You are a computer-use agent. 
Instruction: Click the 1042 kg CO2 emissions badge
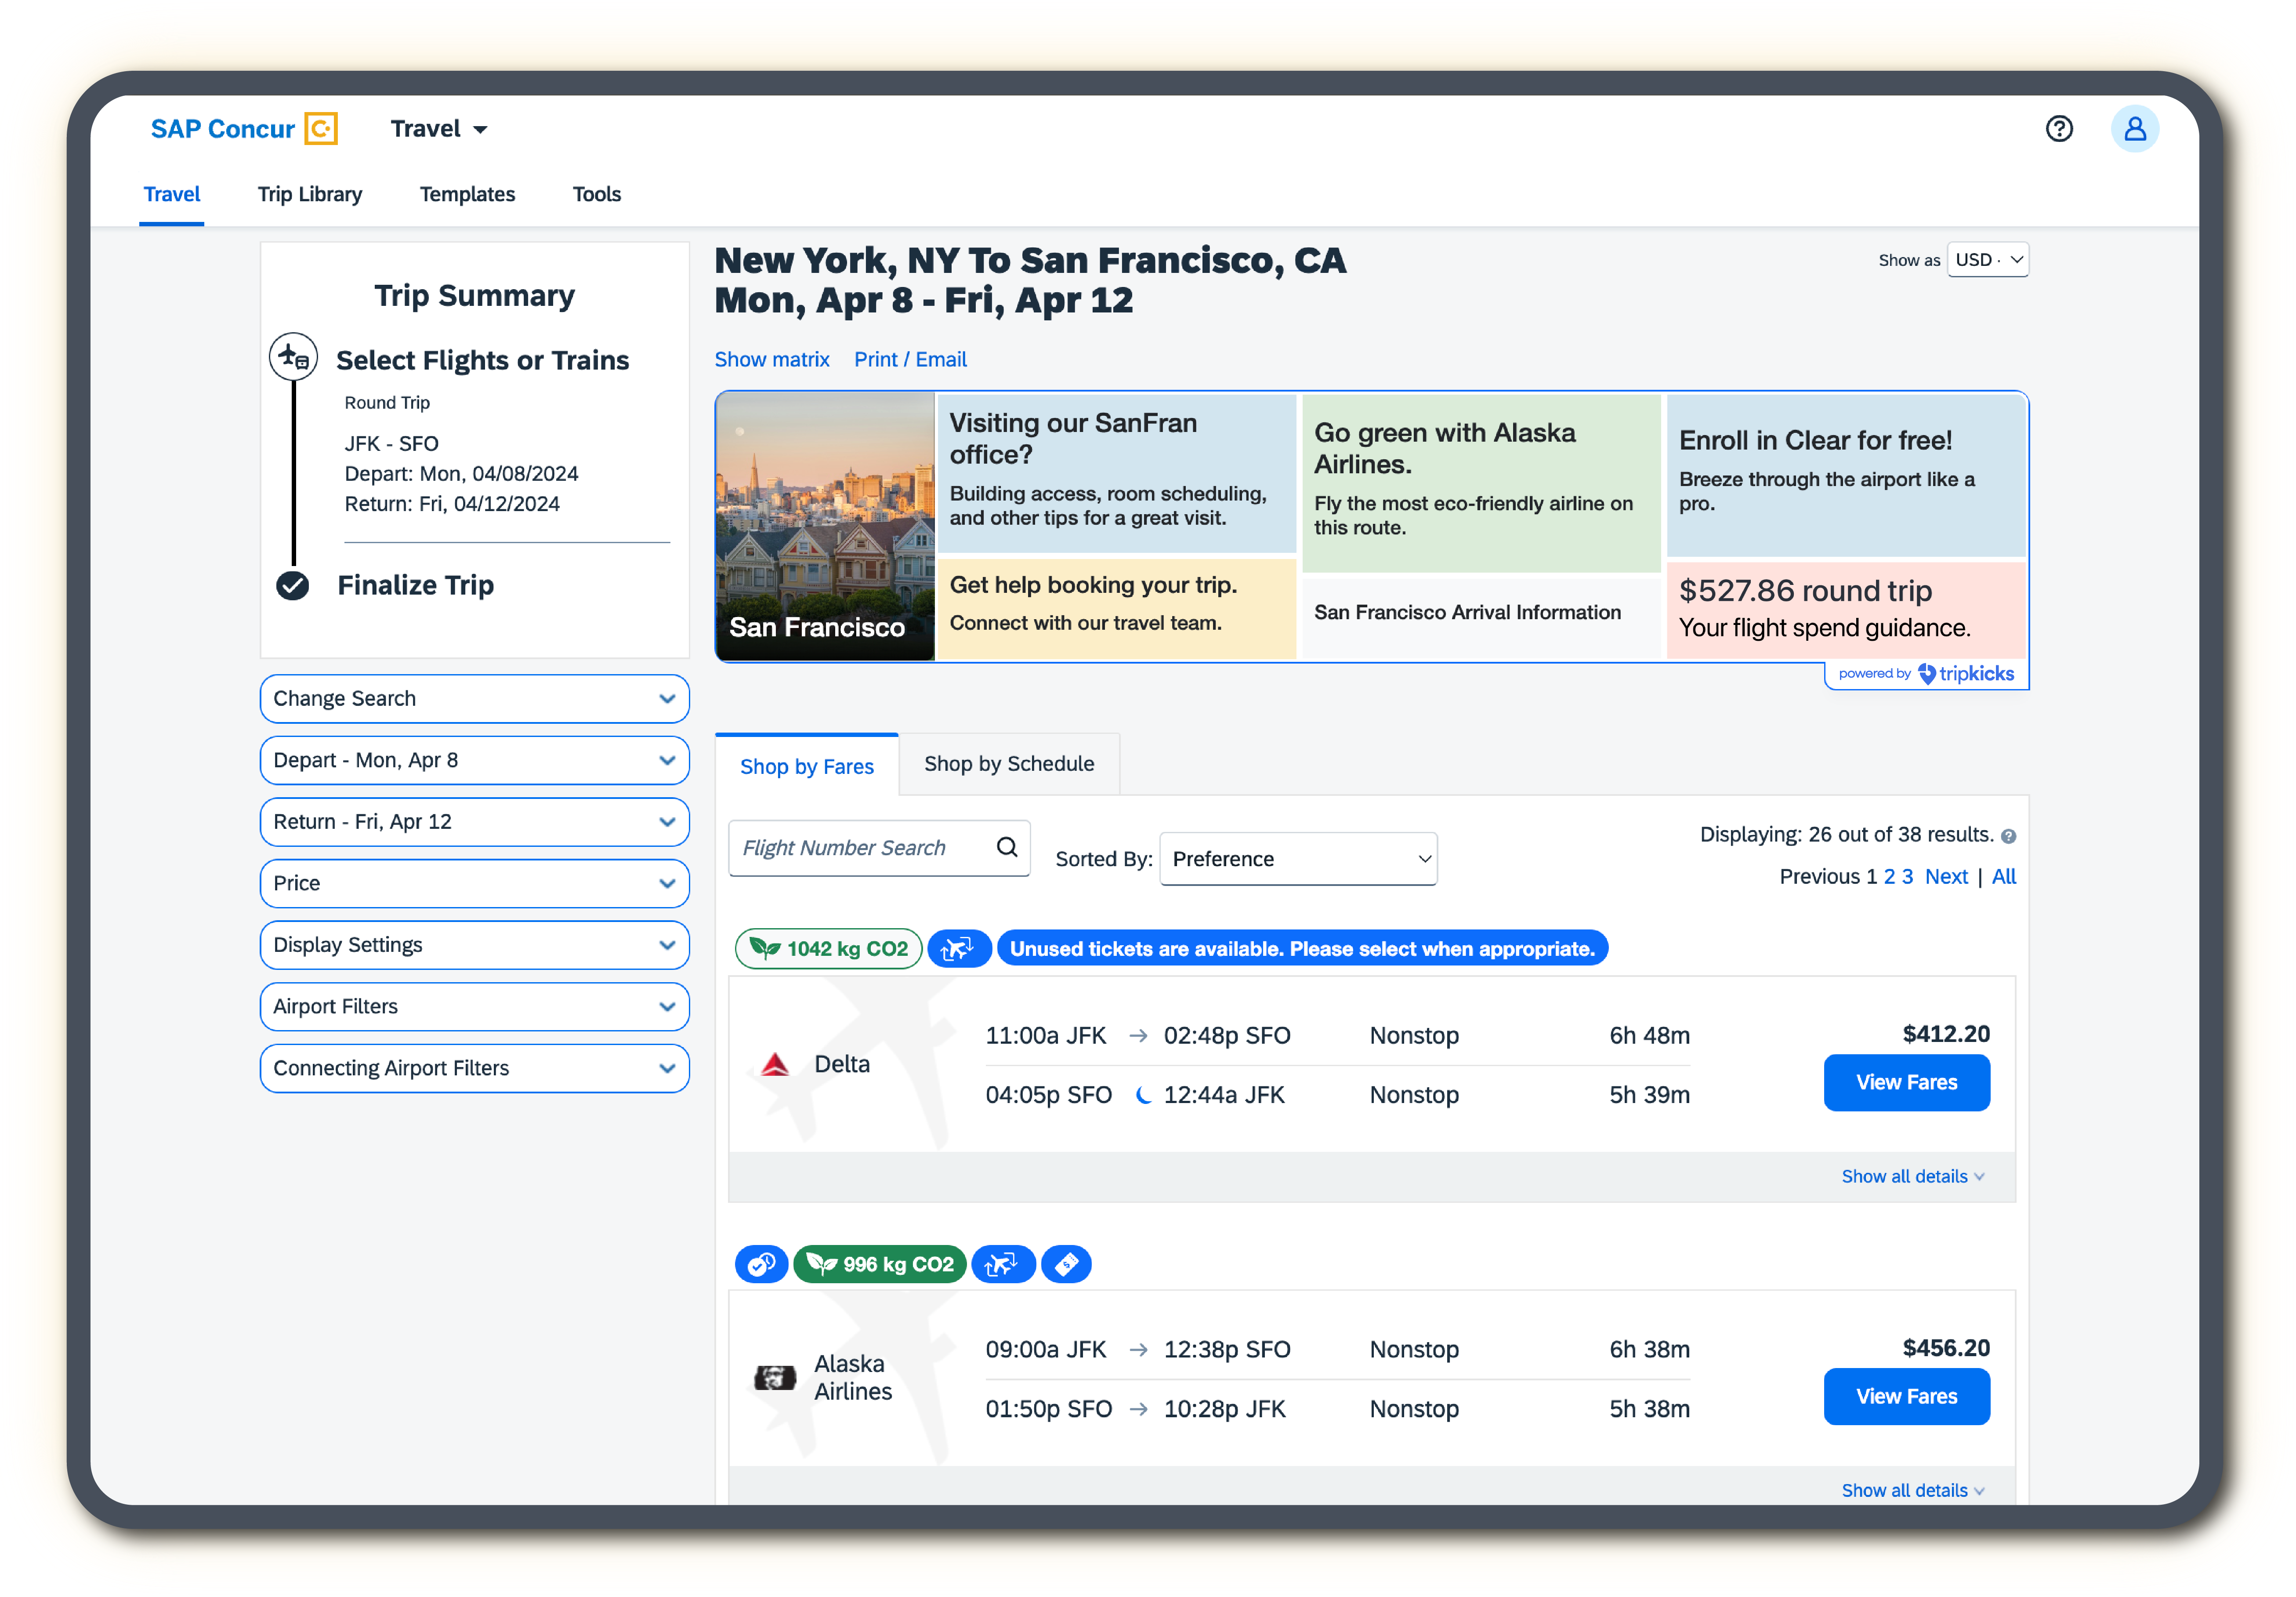828,948
